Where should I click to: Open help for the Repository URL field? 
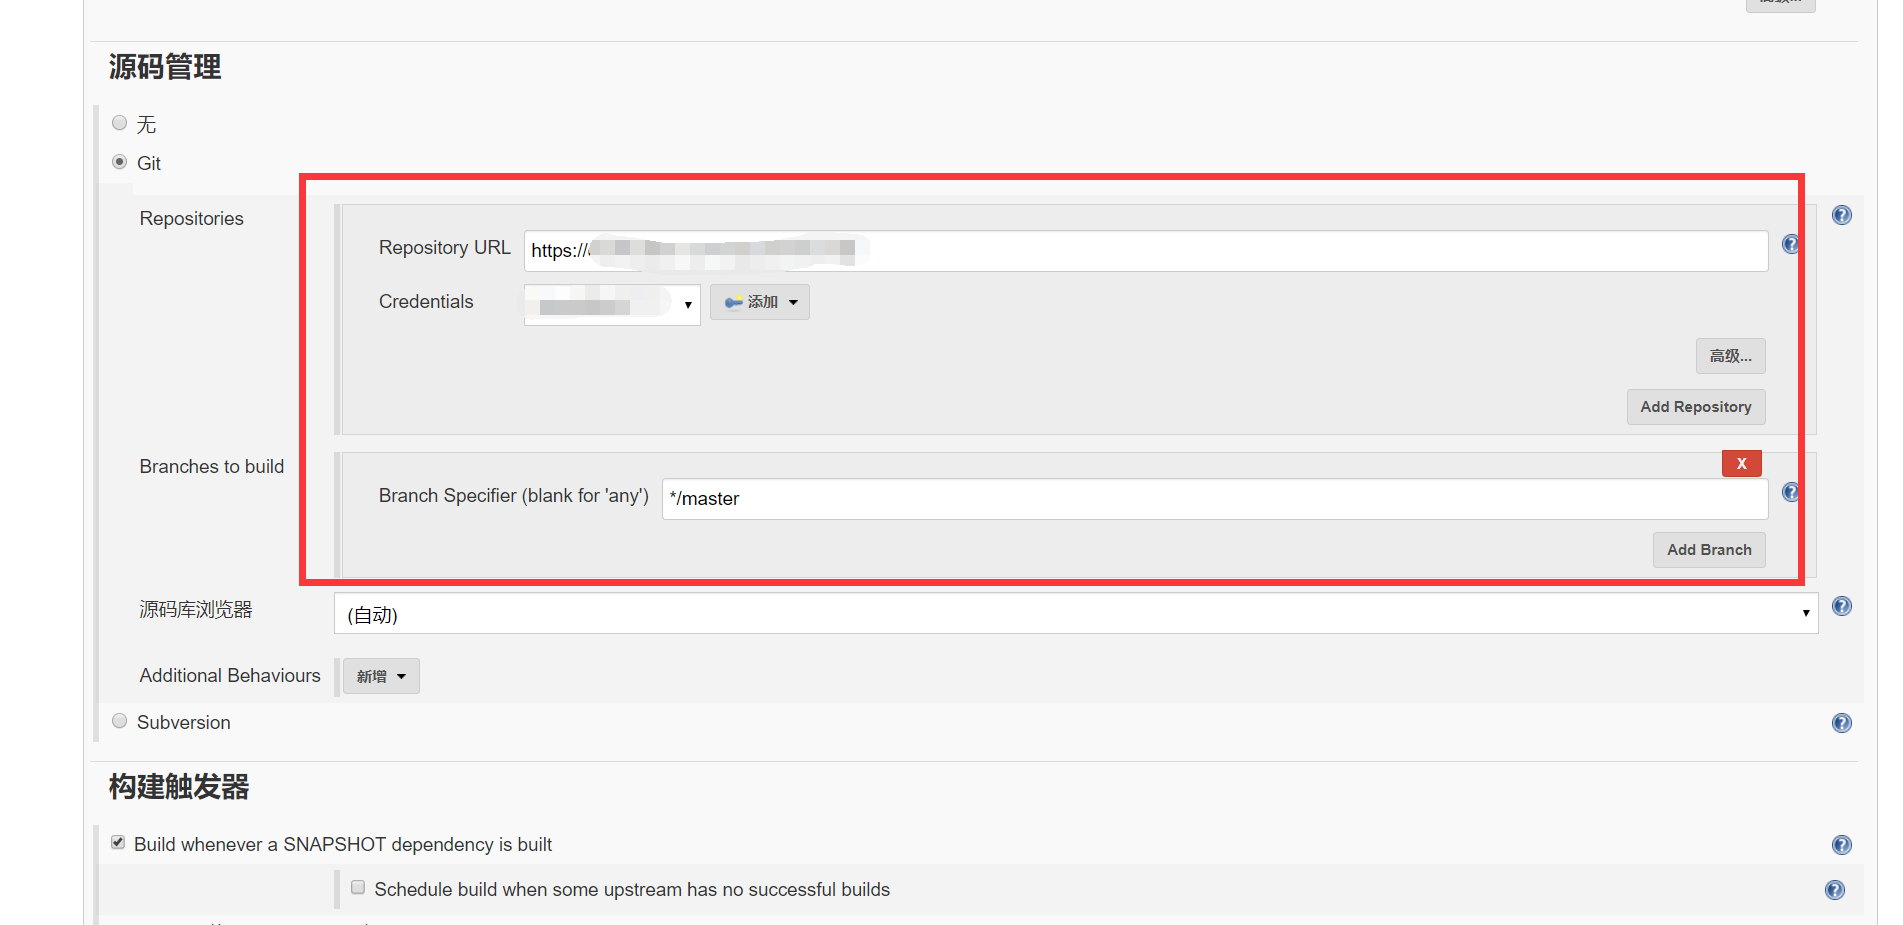[1790, 244]
